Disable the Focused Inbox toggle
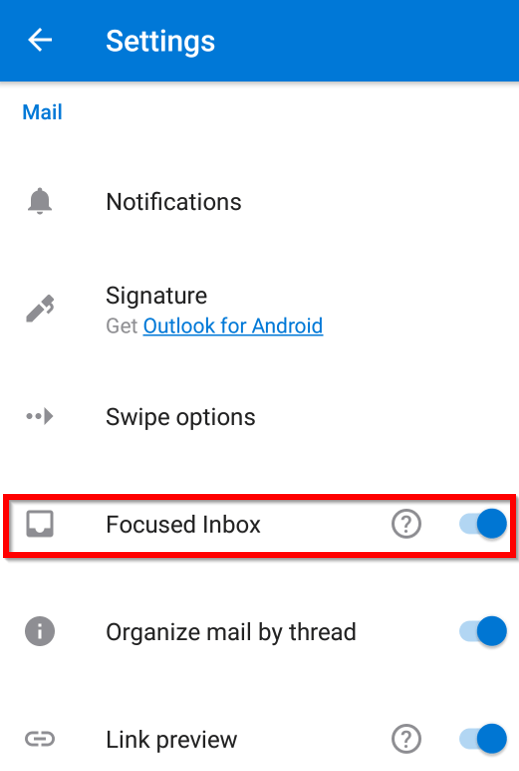Viewport: 519px width, 771px height. click(x=483, y=524)
